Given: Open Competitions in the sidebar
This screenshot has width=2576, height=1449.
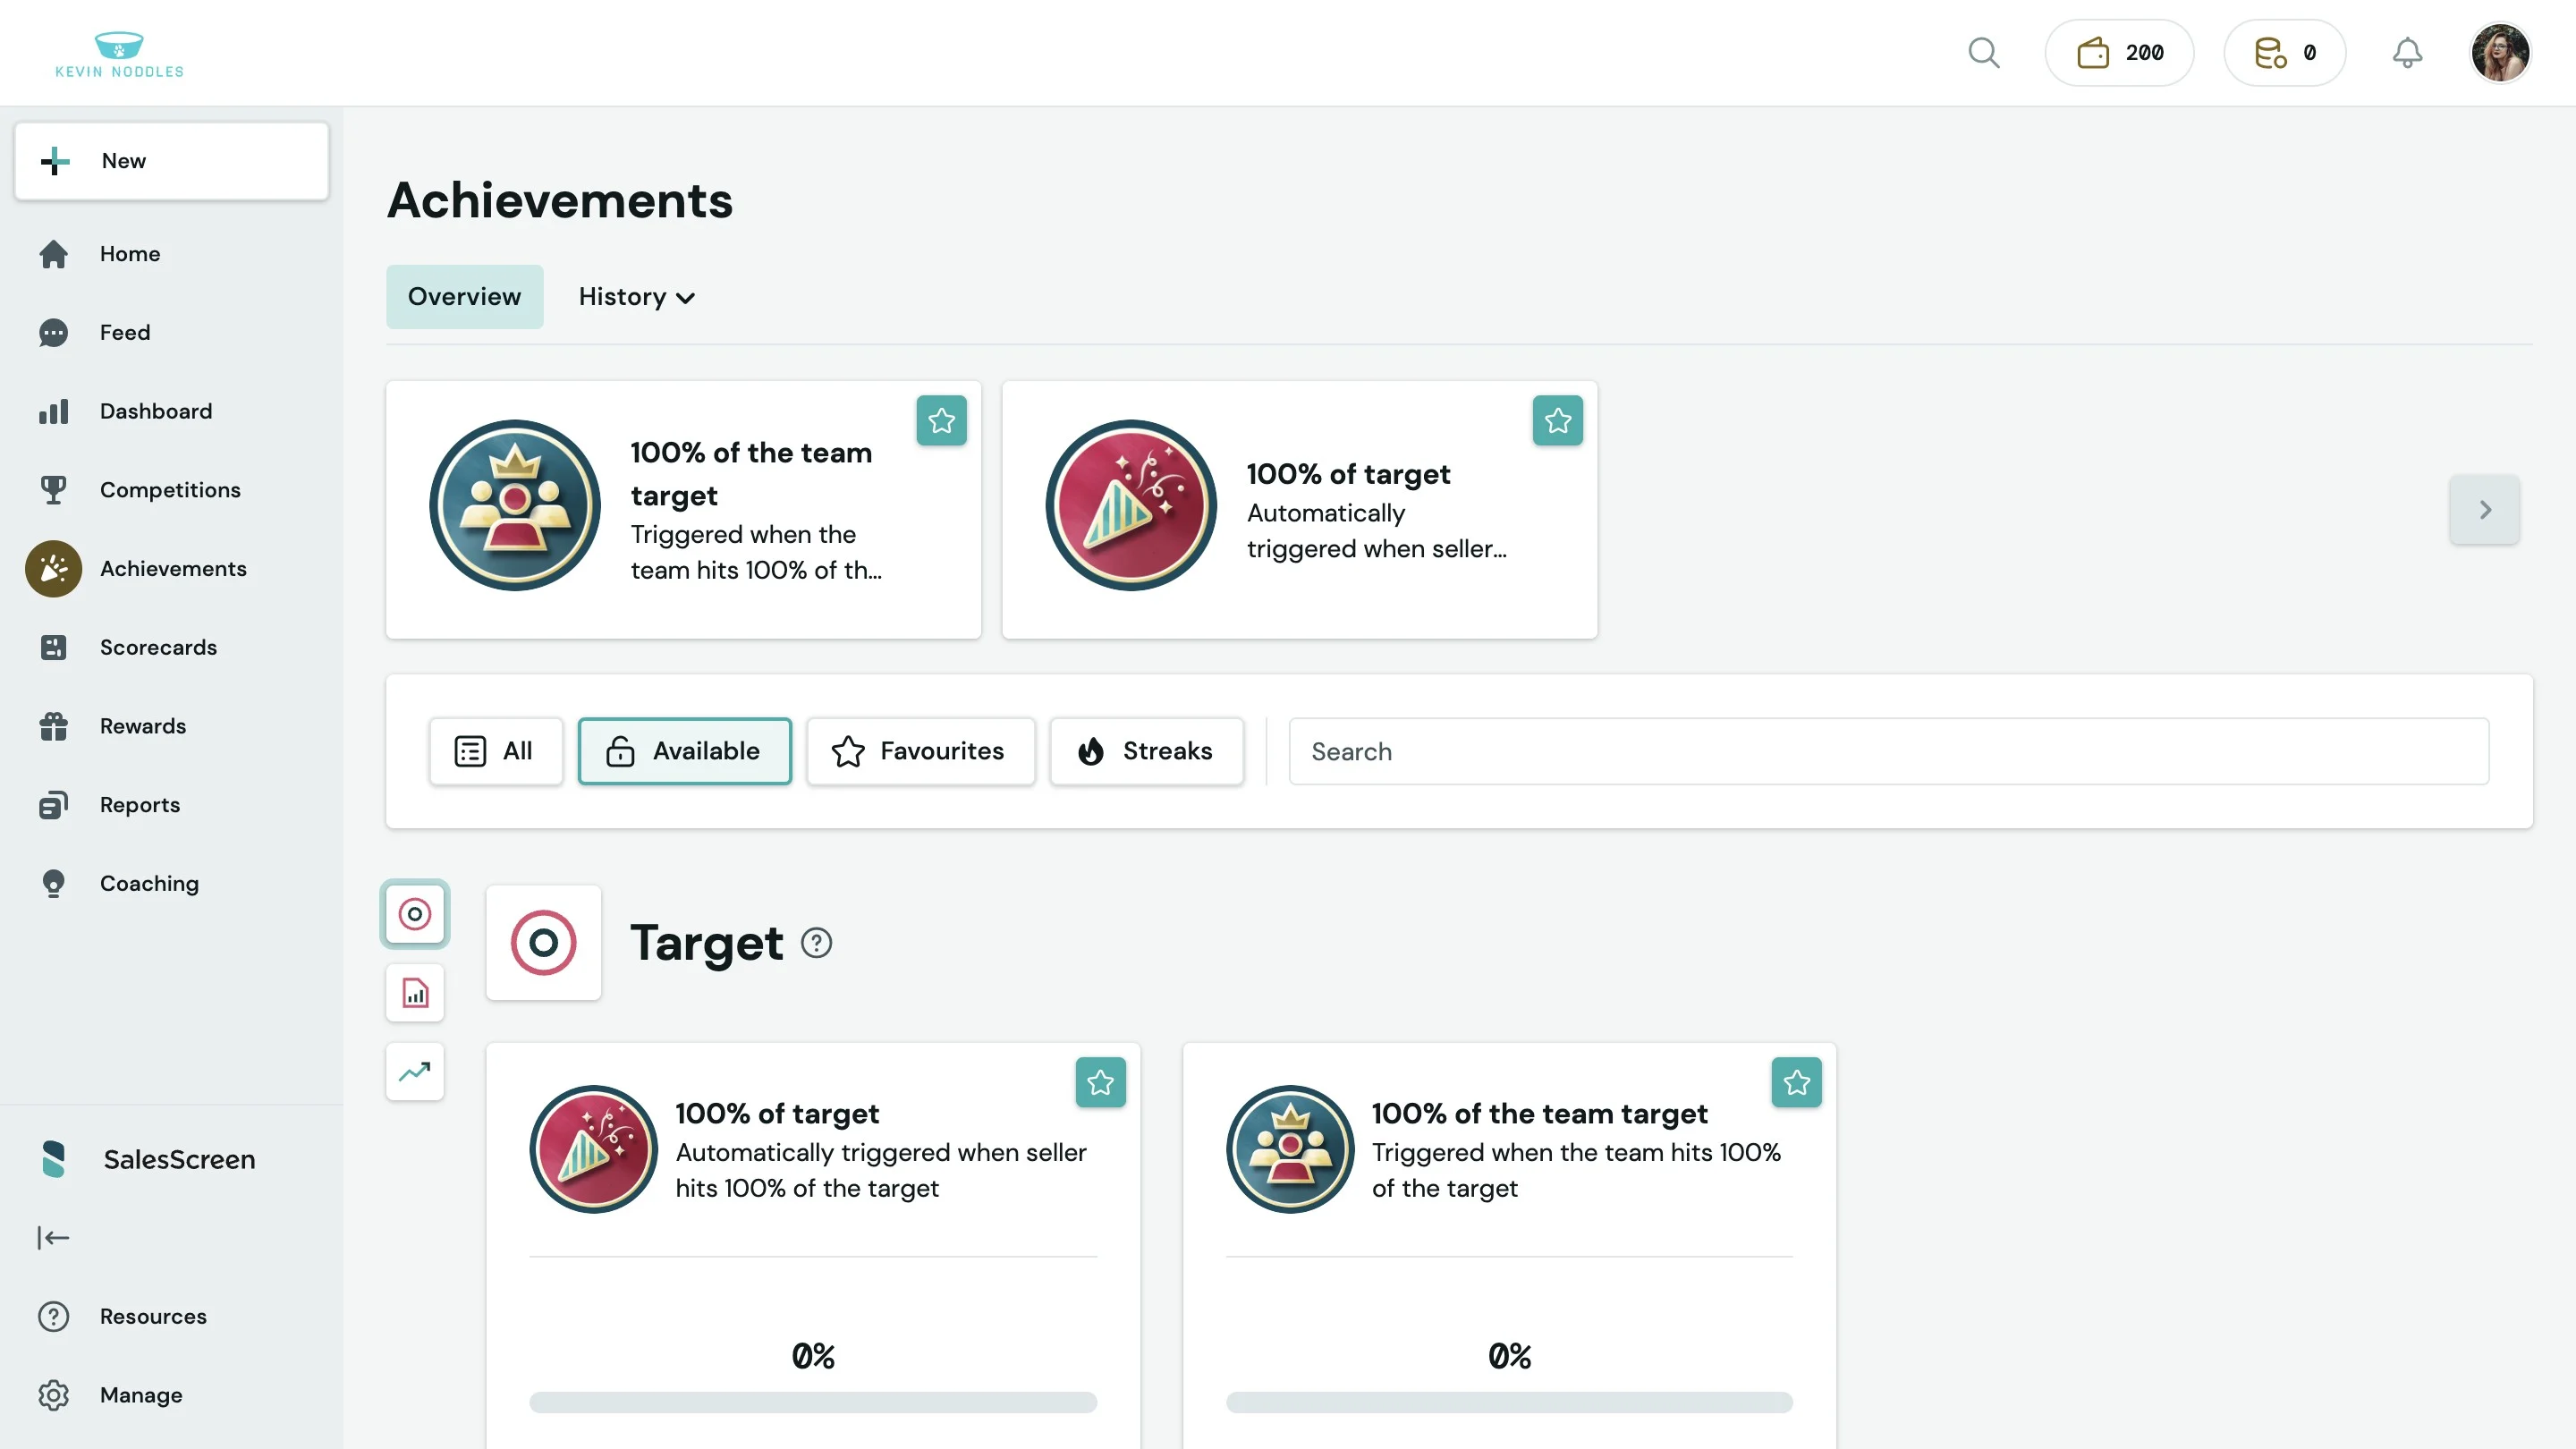Looking at the screenshot, I should [x=170, y=490].
